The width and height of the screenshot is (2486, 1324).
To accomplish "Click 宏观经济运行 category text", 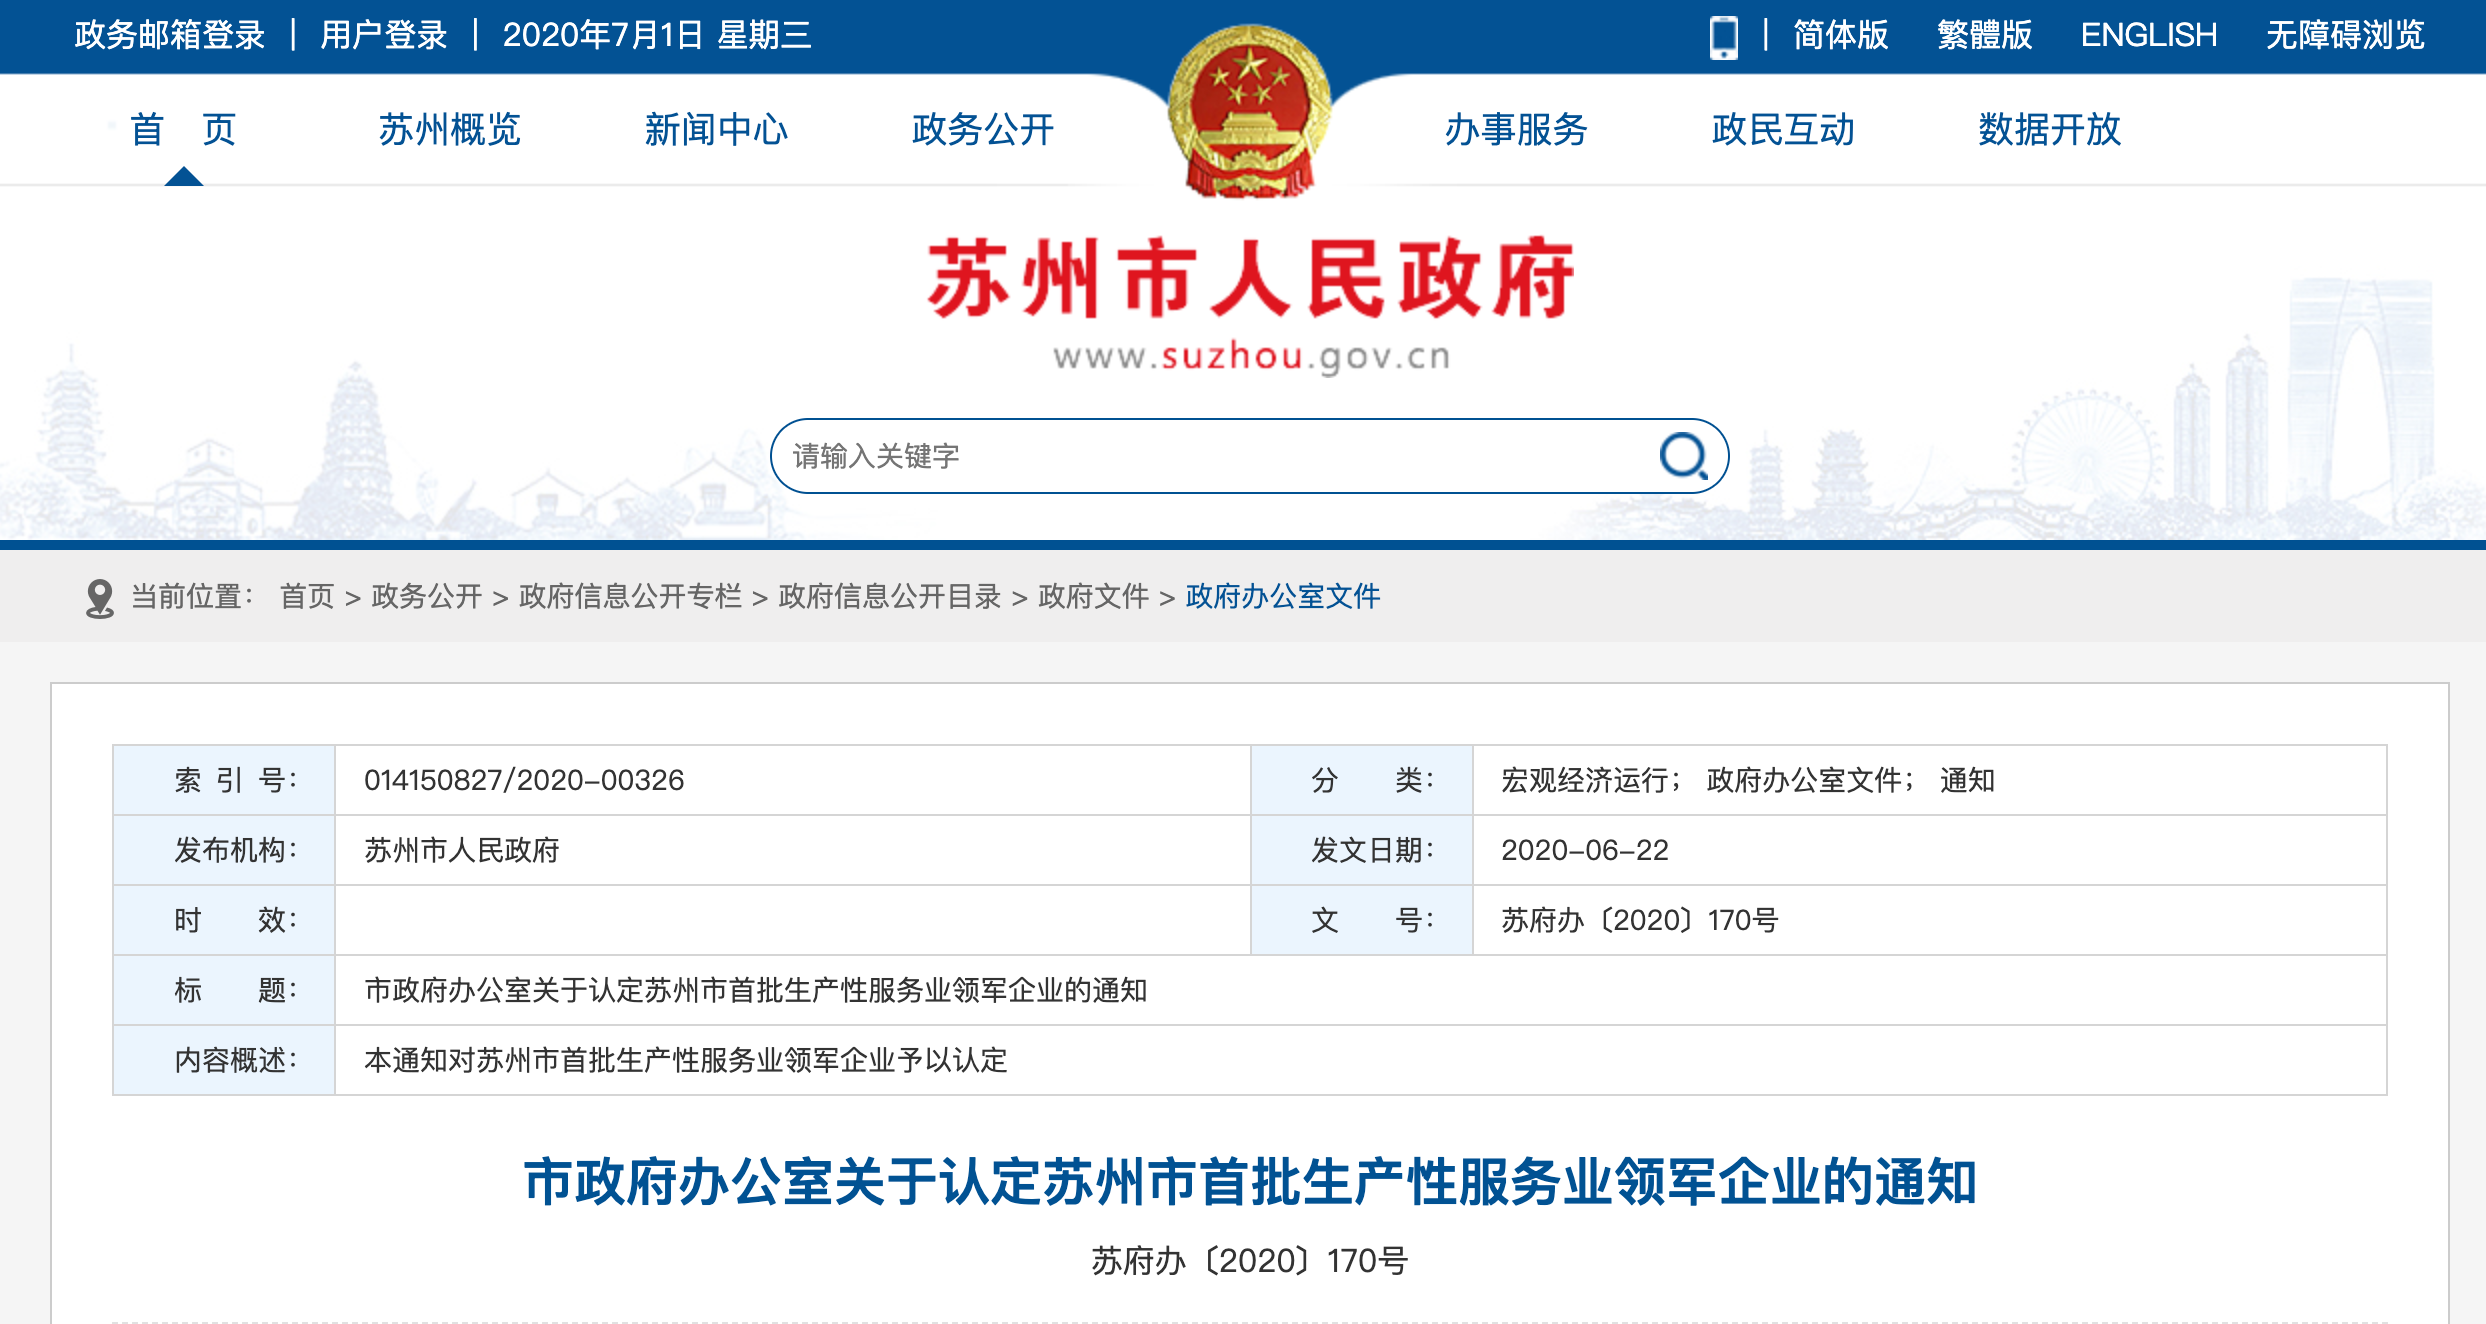I will tap(1584, 780).
